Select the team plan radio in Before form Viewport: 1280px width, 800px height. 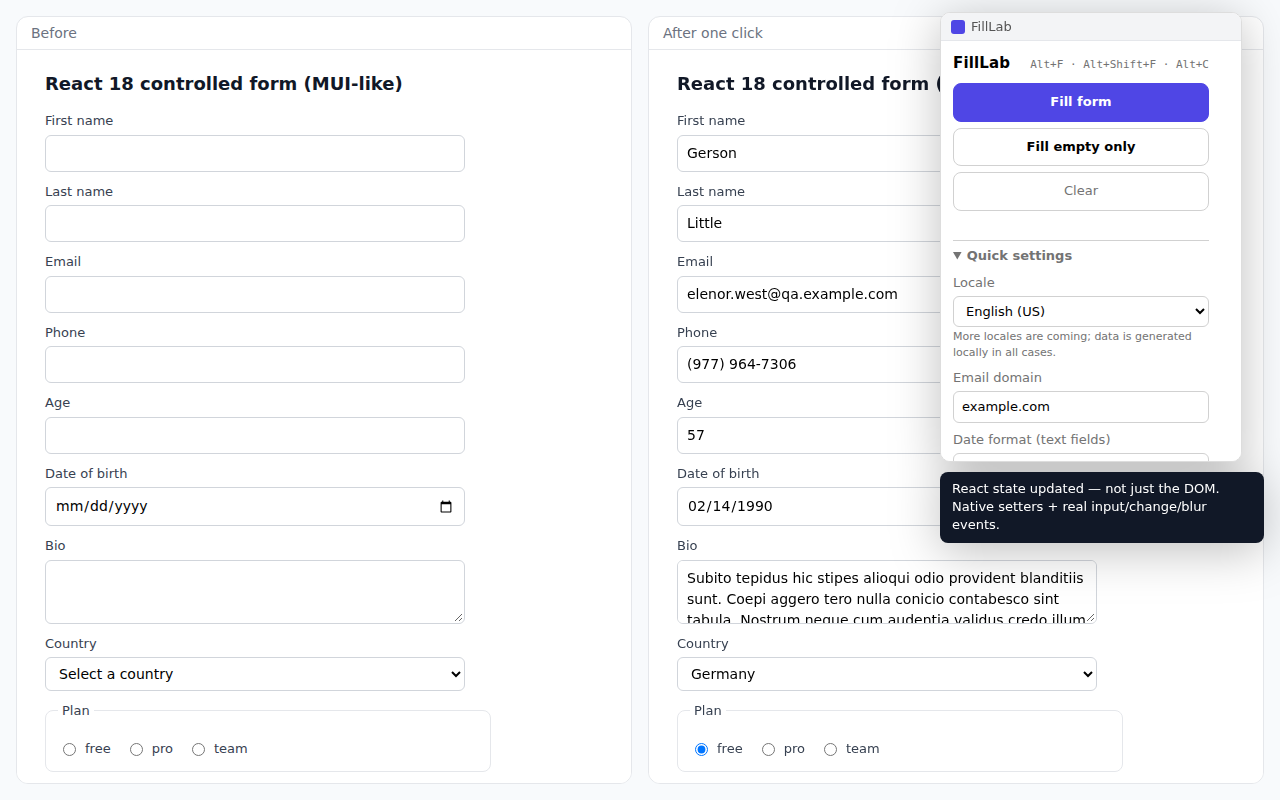[x=198, y=749]
